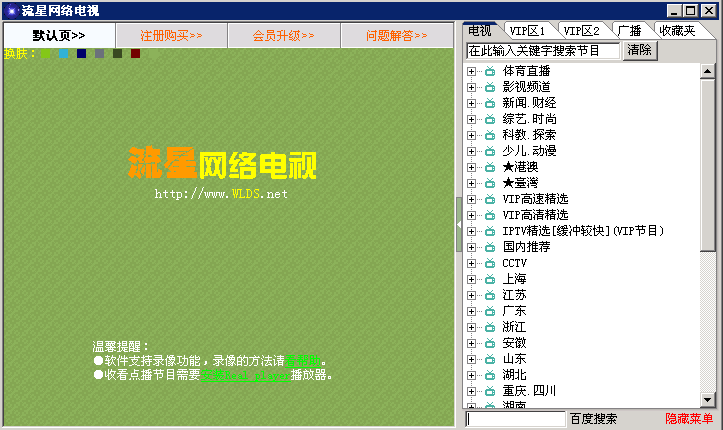
Task: Switch to the 电视 tab
Action: click(x=480, y=30)
